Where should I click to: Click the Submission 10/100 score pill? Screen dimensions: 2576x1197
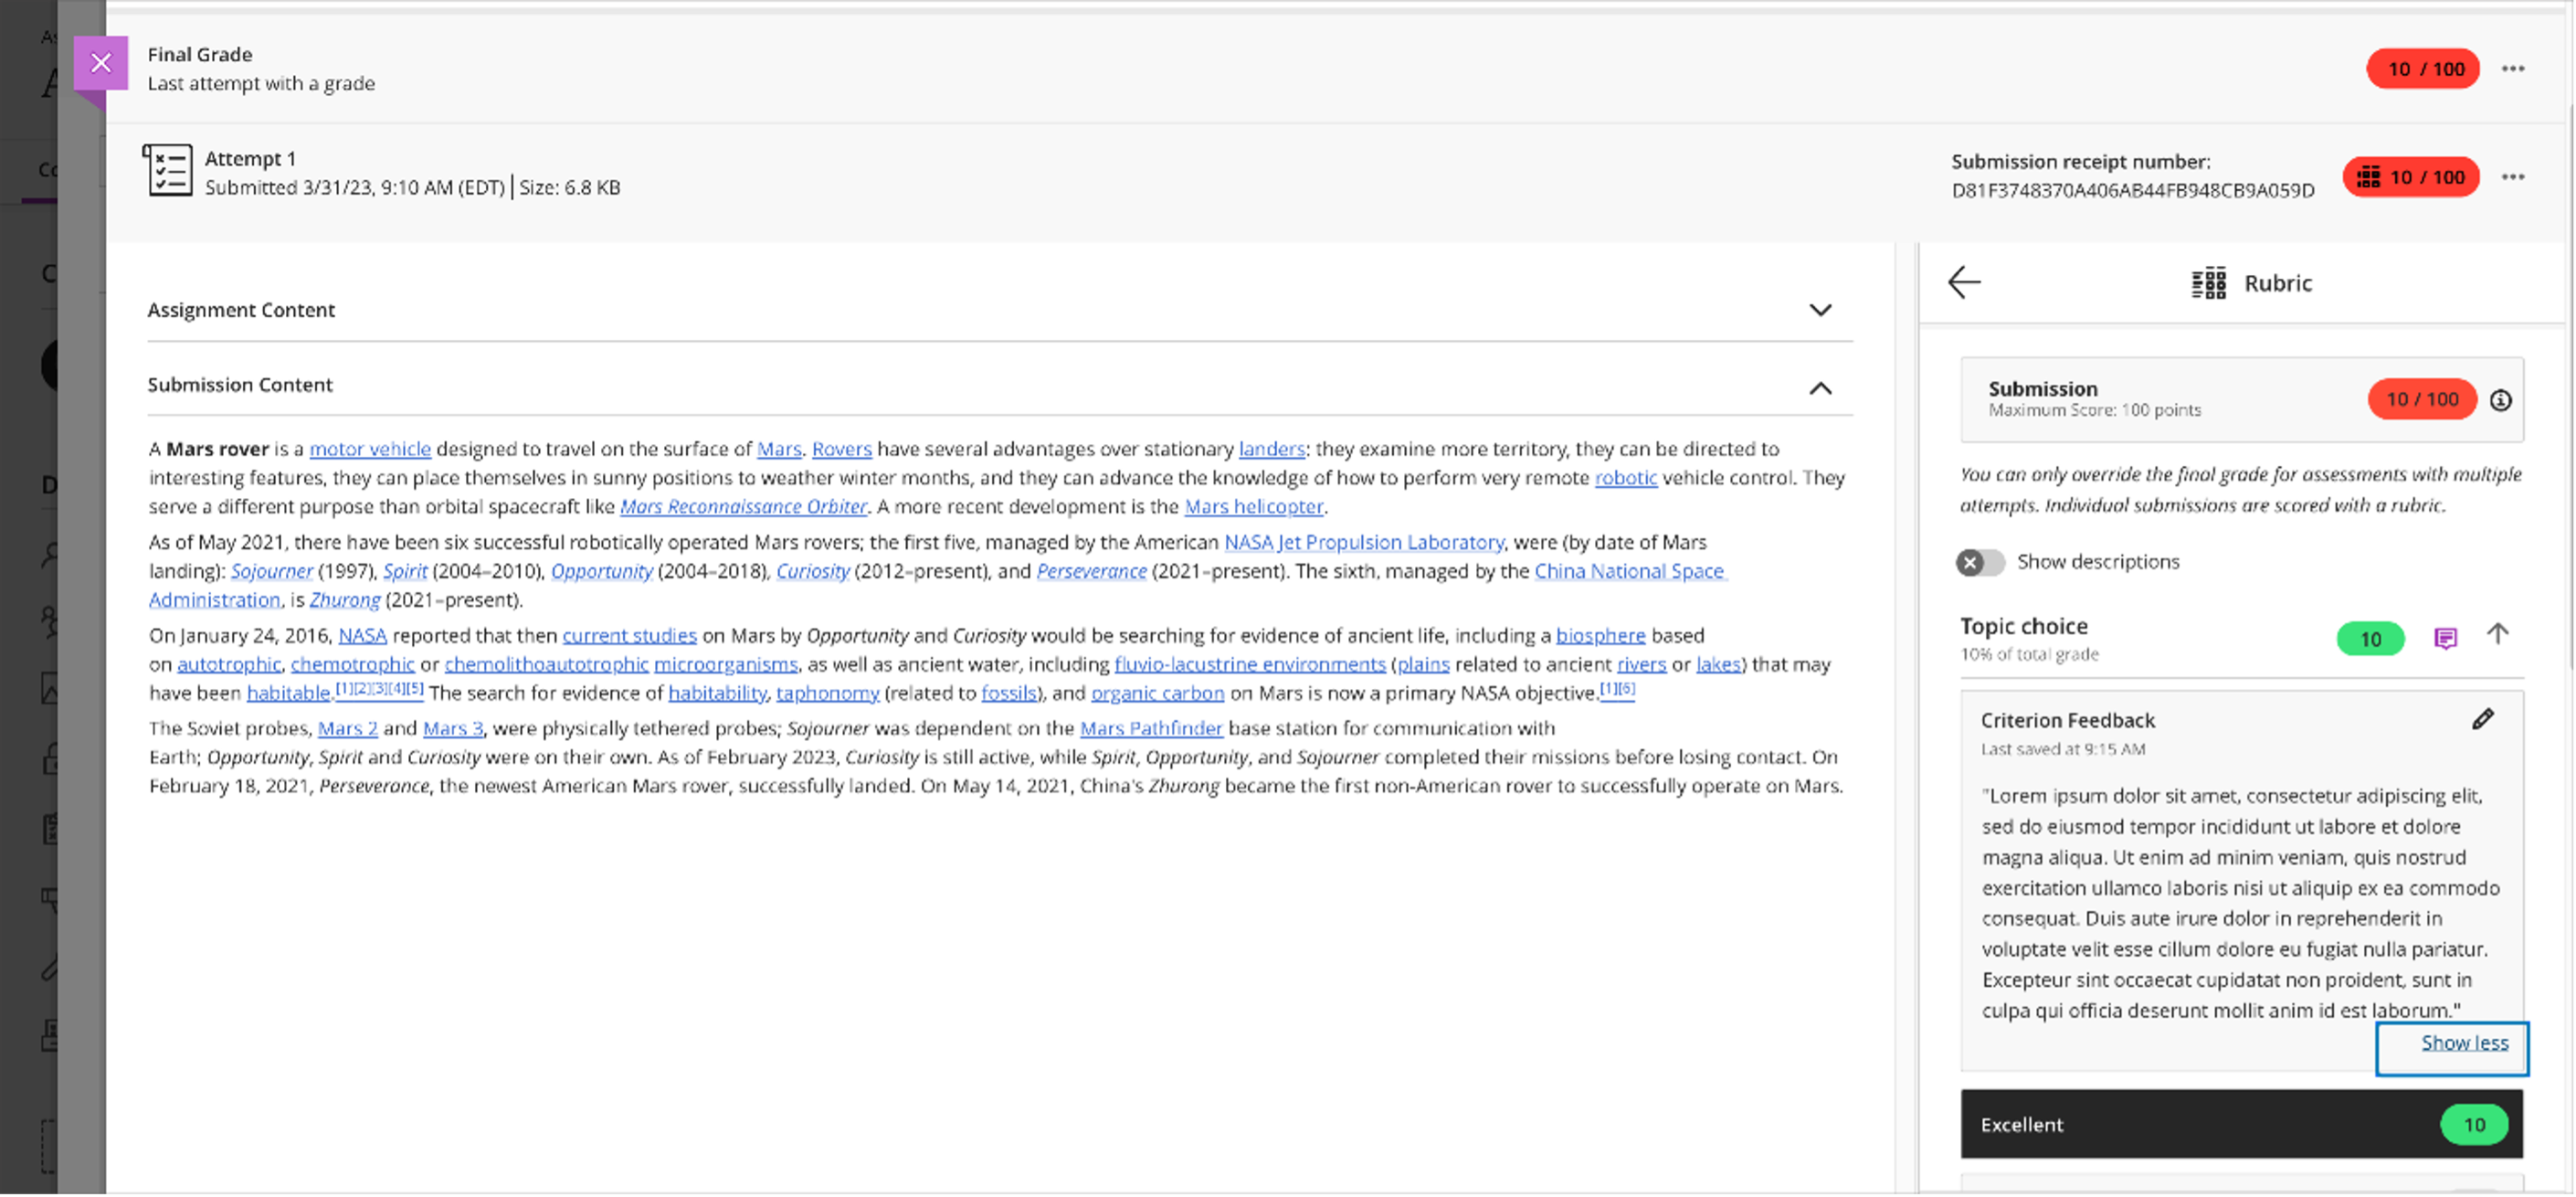[2421, 399]
